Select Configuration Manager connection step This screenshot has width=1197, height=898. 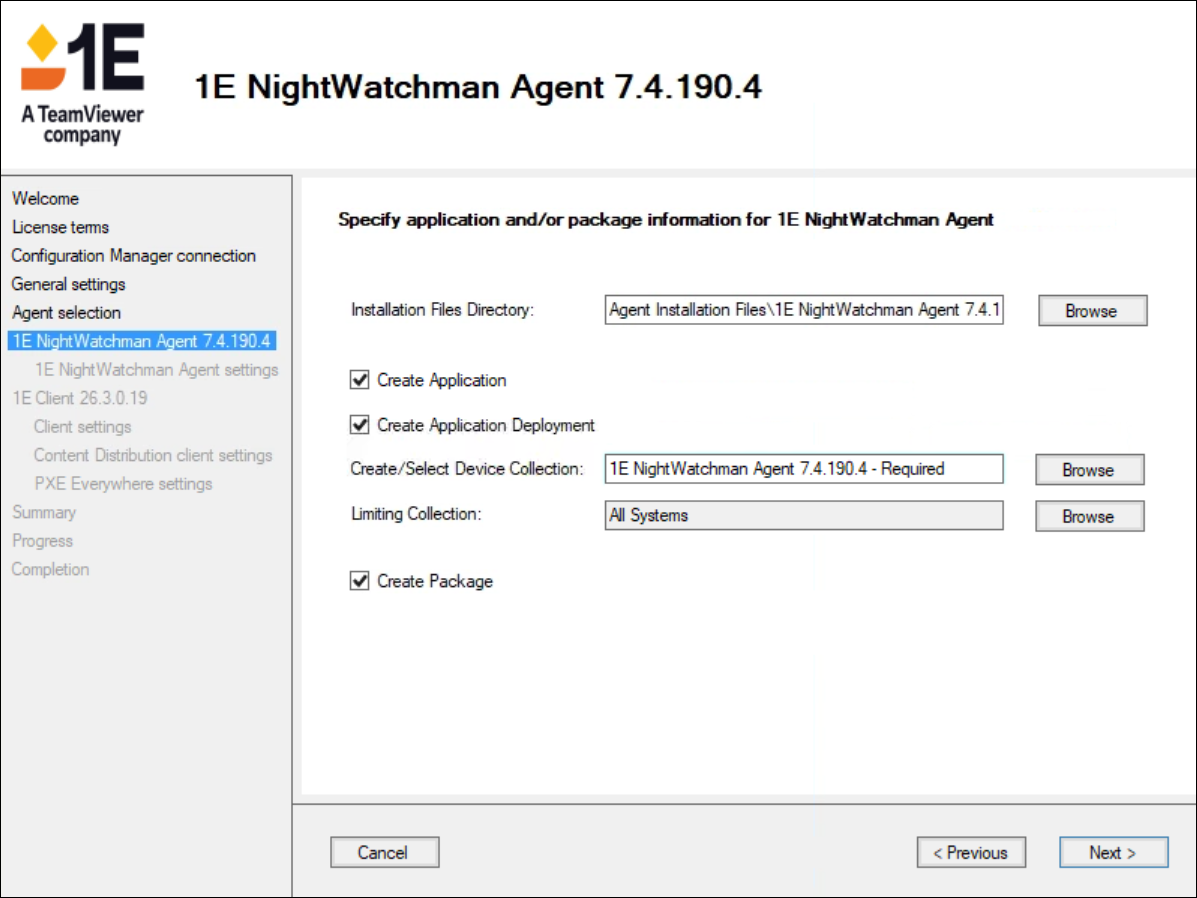click(x=133, y=256)
